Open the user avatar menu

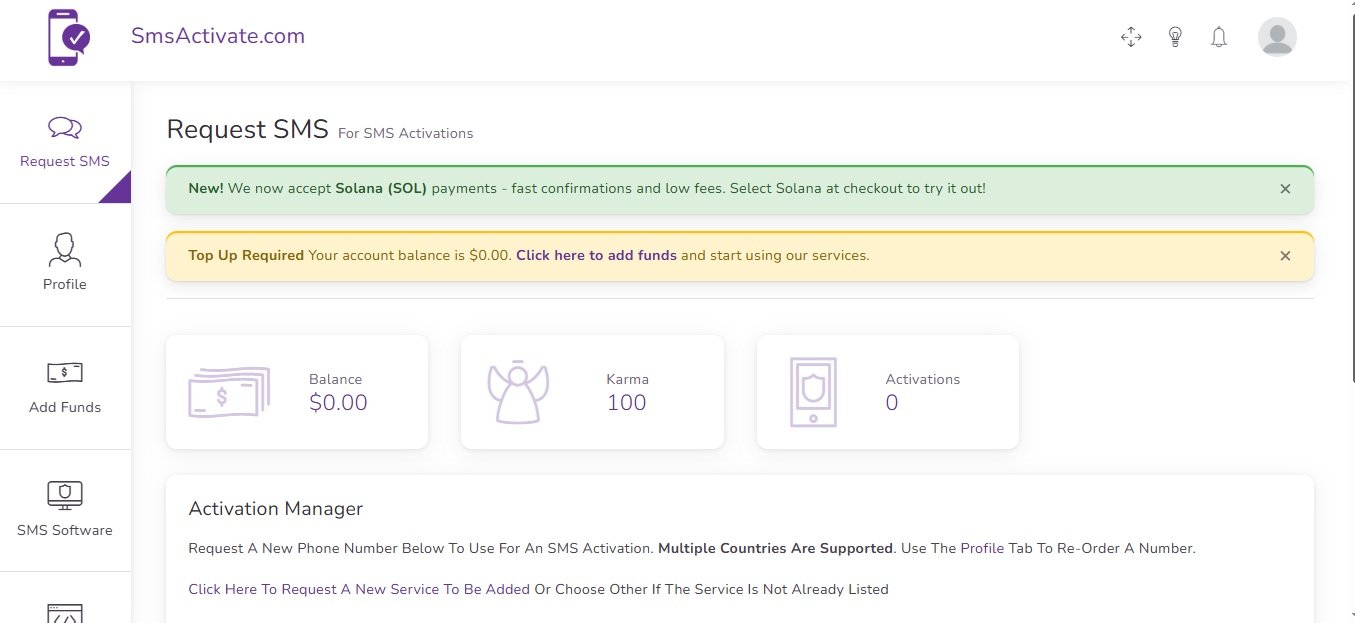tap(1277, 37)
